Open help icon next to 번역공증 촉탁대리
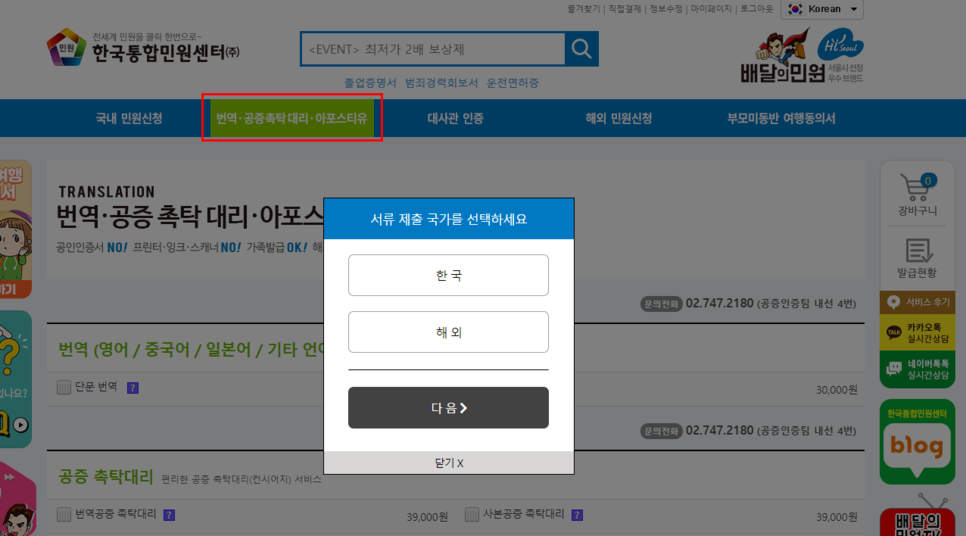The height and width of the screenshot is (536, 966). pyautogui.click(x=169, y=514)
